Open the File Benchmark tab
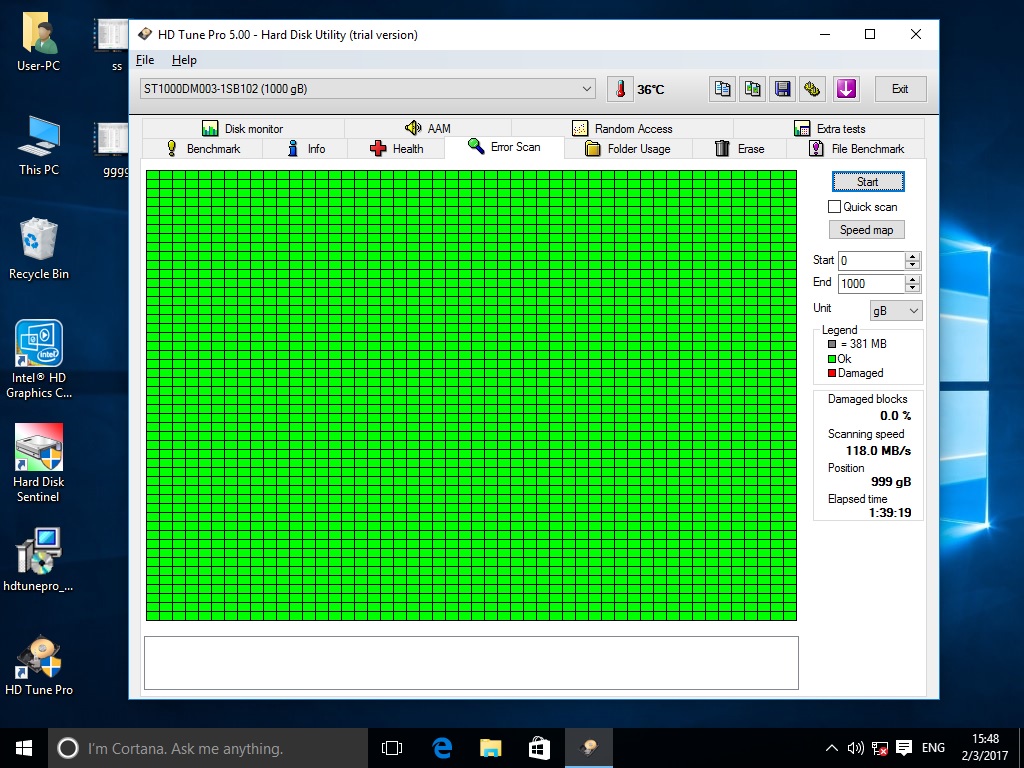The height and width of the screenshot is (768, 1024). 856,148
